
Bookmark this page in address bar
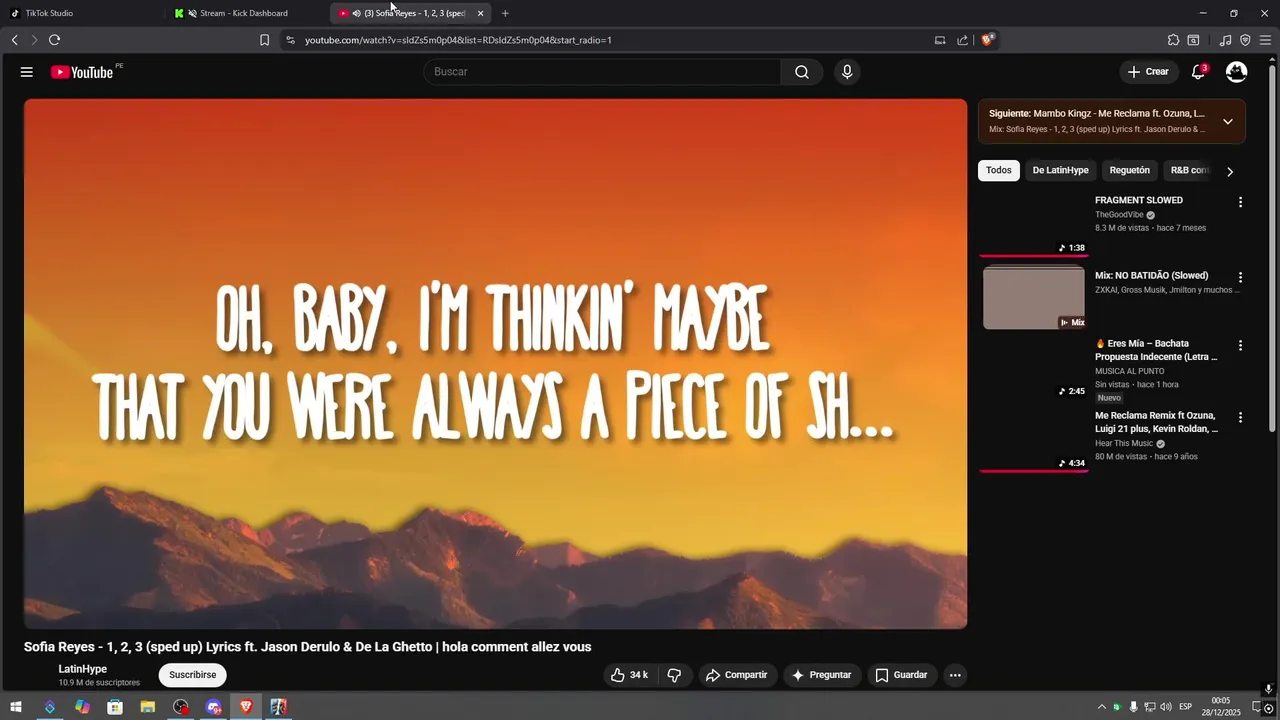(264, 40)
